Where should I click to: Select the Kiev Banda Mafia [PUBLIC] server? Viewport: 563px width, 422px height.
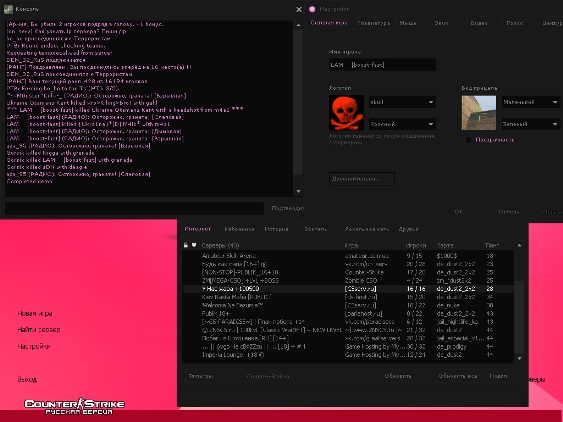348,297
